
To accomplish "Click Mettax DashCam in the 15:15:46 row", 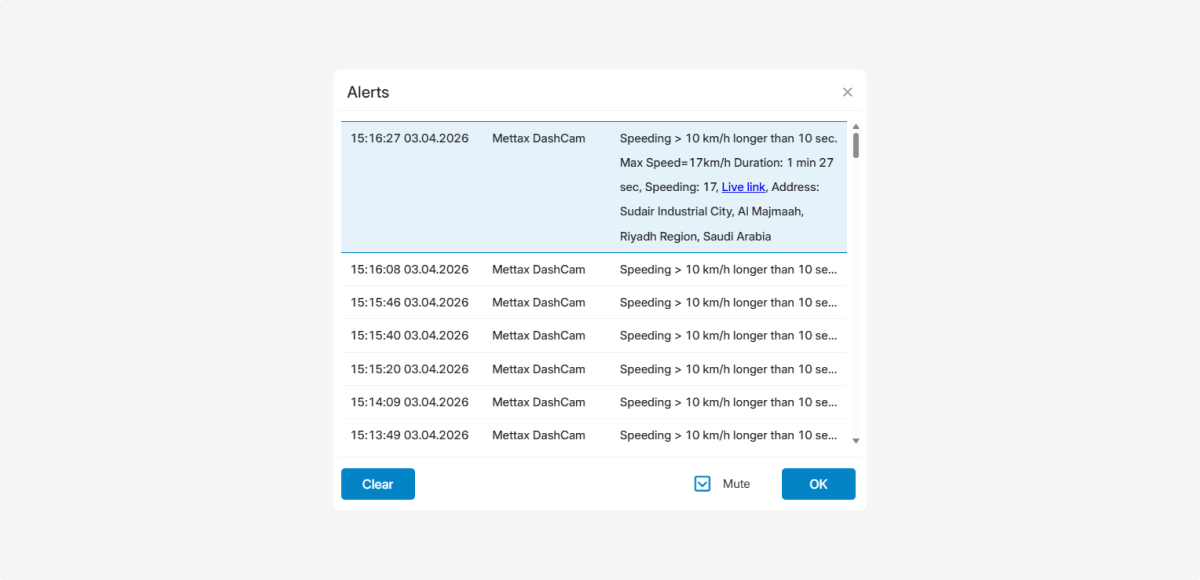I will [538, 302].
